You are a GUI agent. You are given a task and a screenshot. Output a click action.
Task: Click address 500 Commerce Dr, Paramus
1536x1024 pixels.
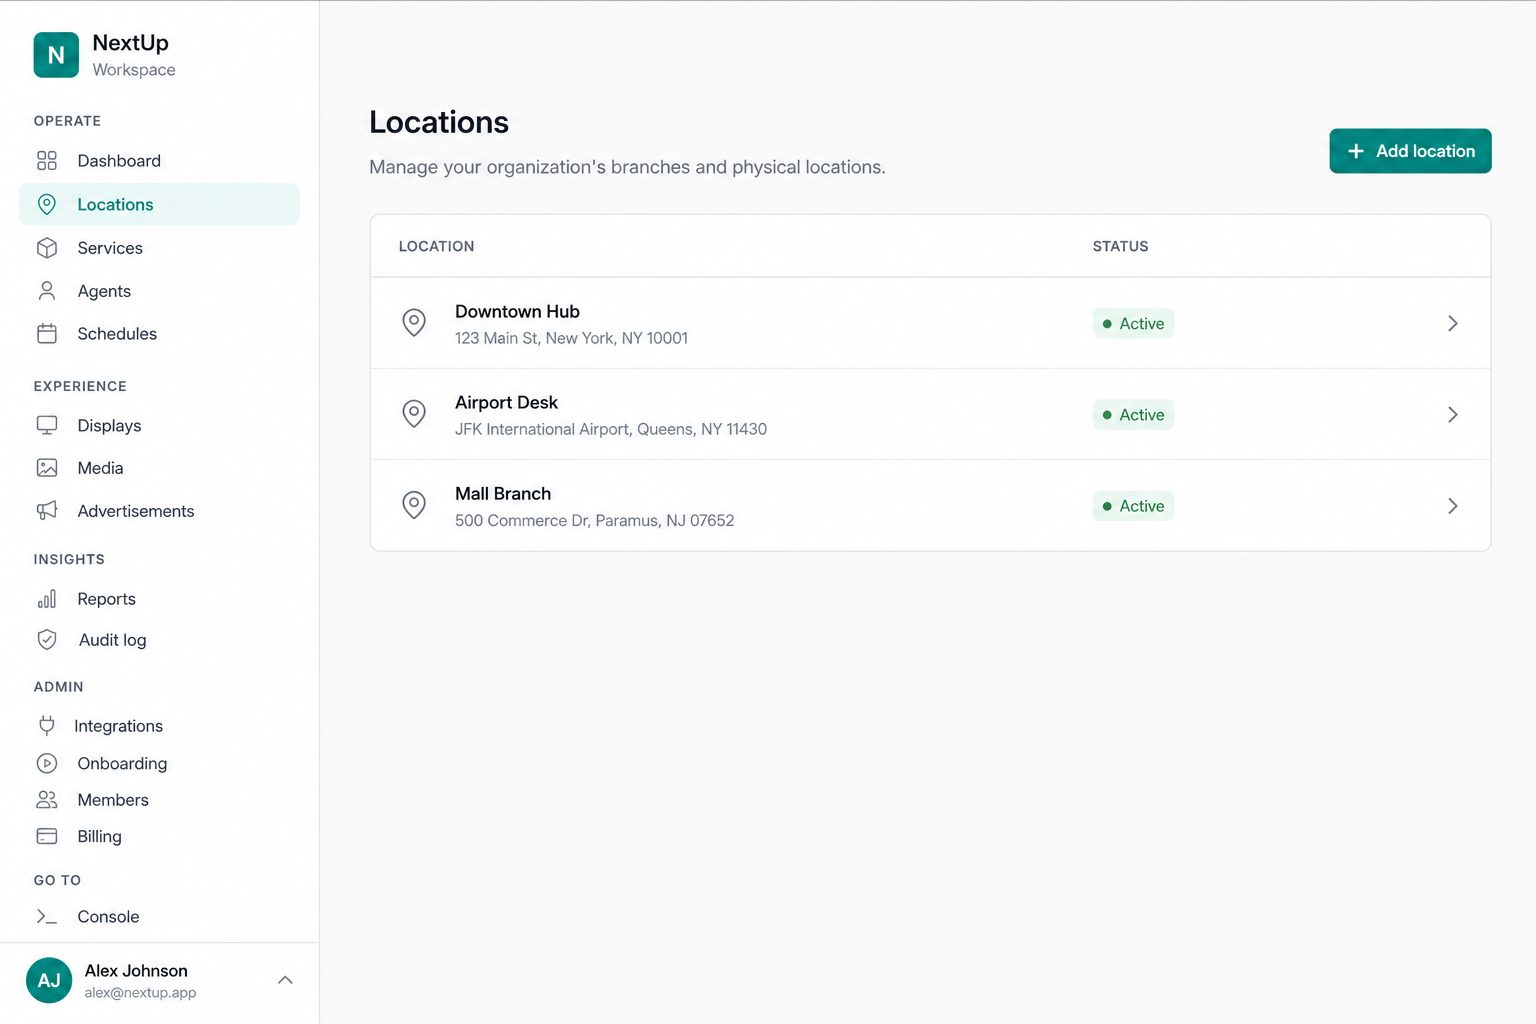click(594, 520)
